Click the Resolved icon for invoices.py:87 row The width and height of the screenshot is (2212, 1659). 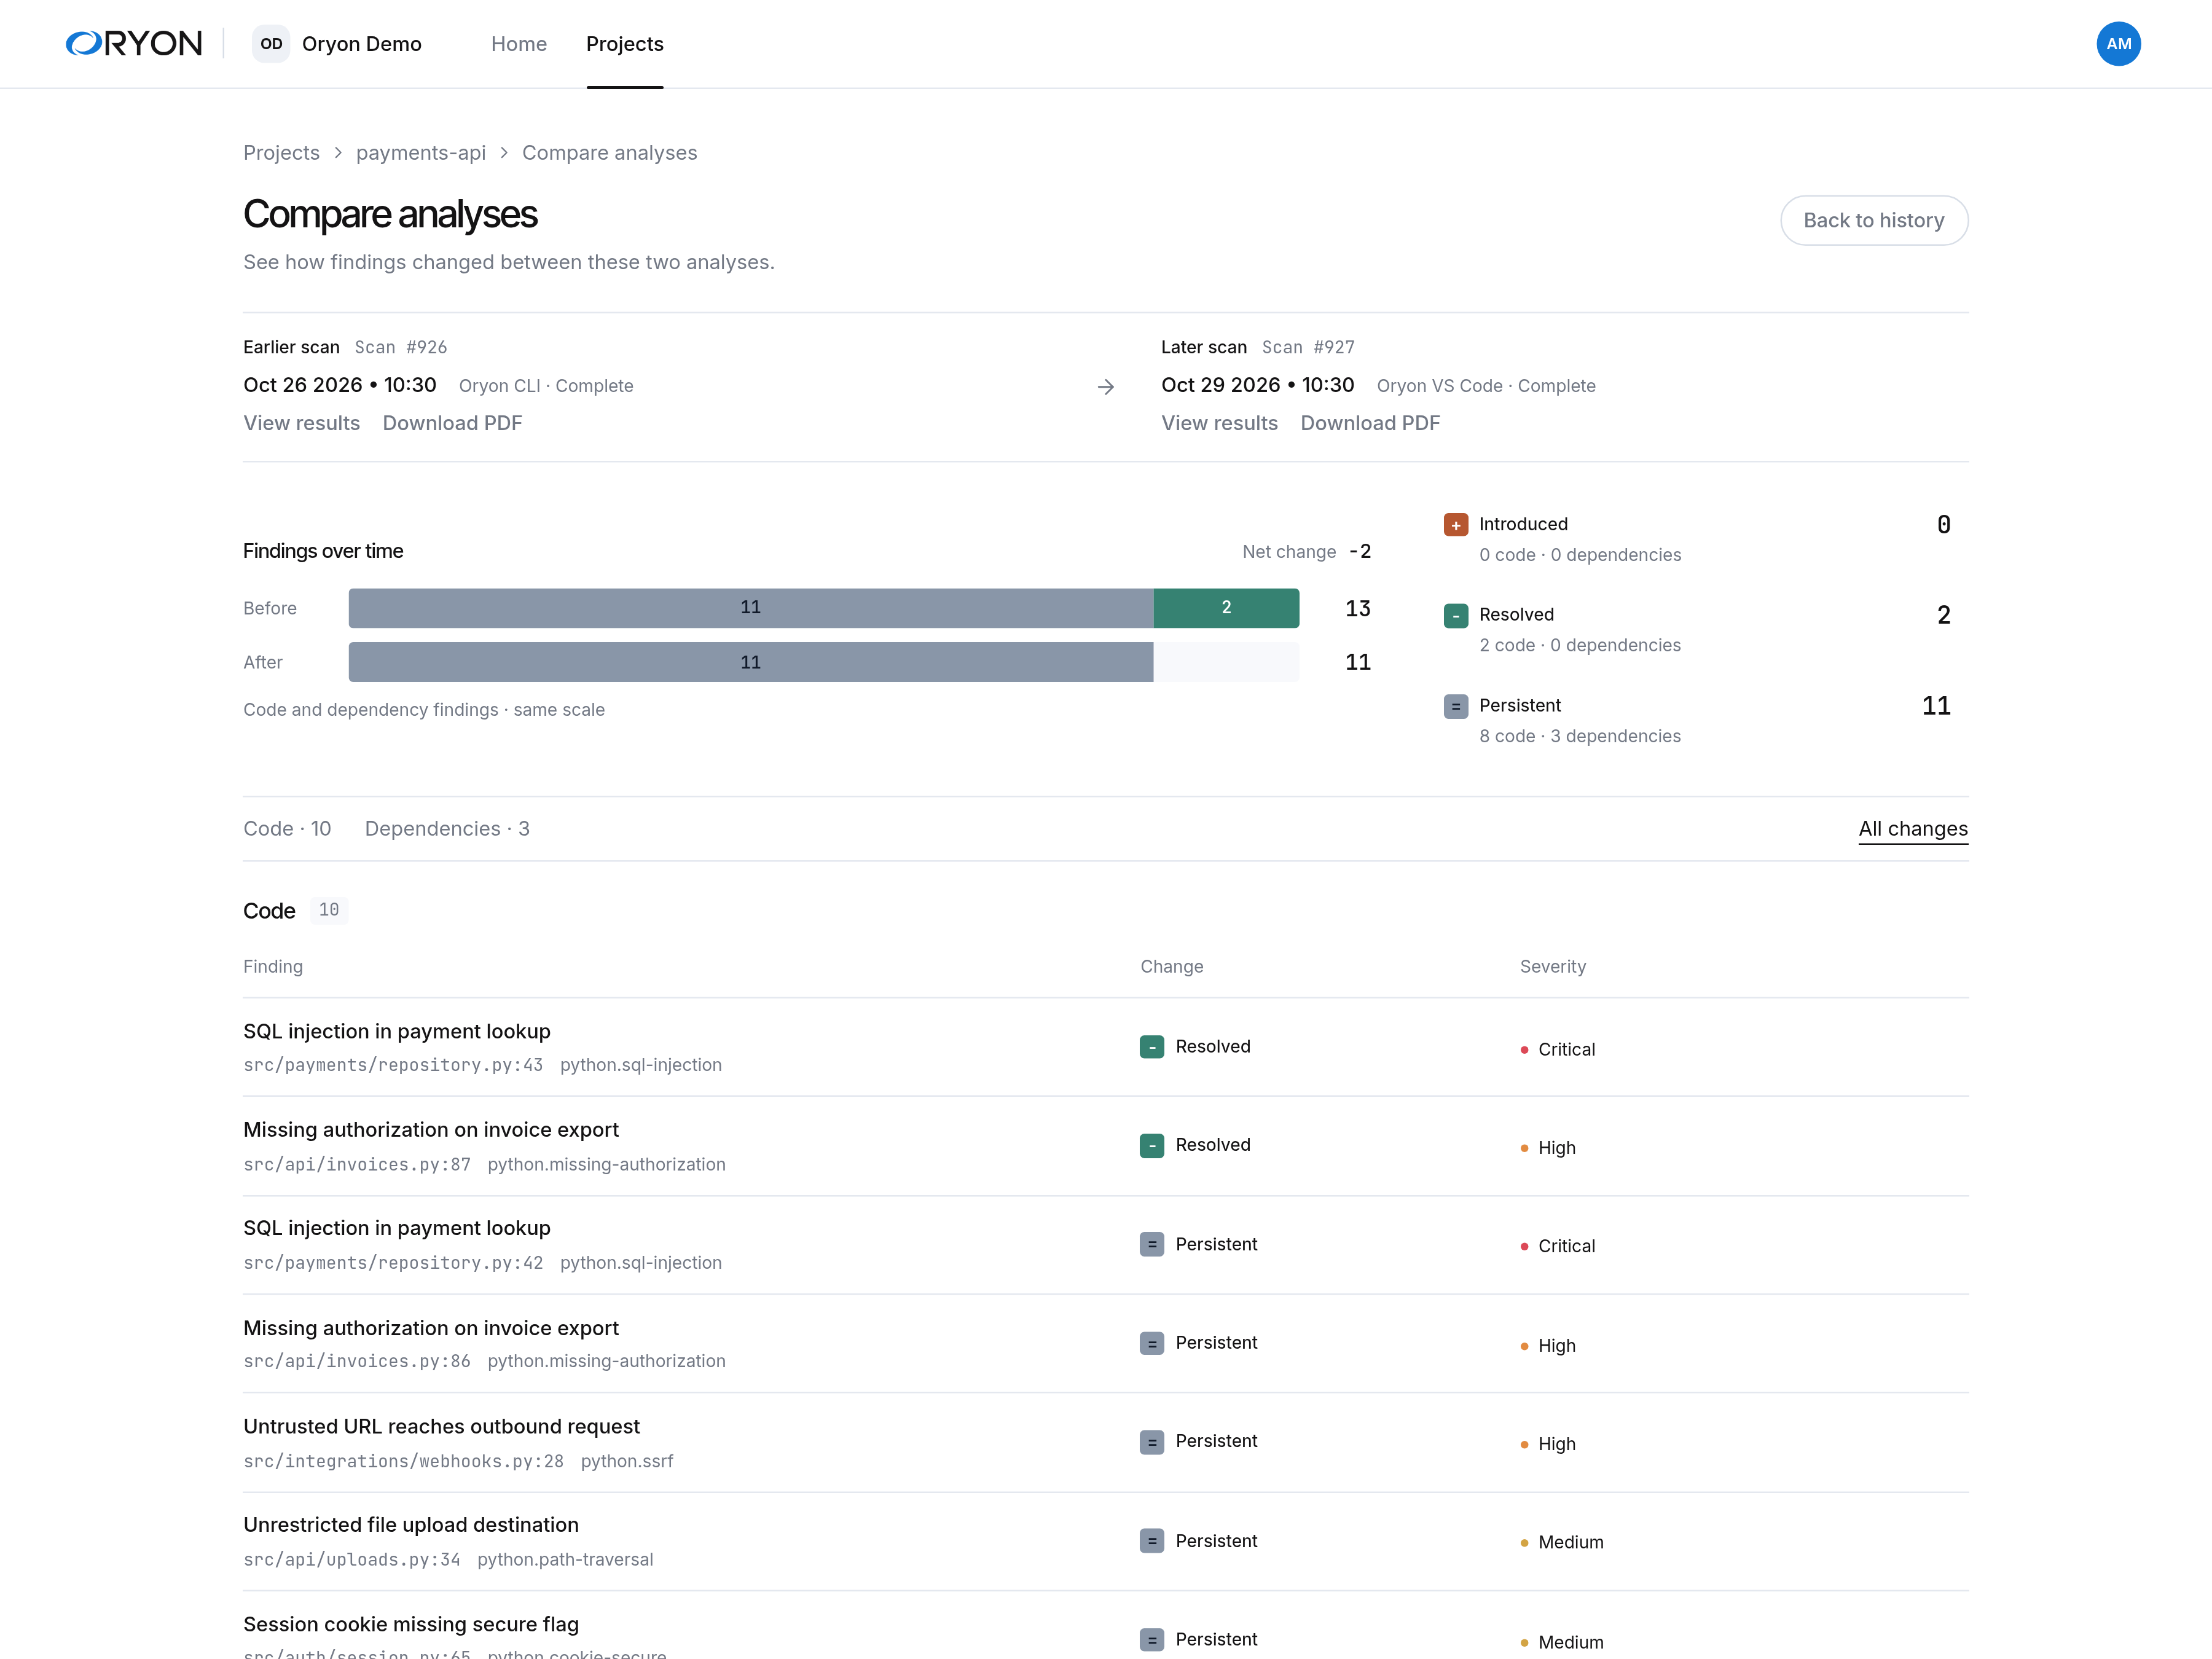[x=1152, y=1146]
